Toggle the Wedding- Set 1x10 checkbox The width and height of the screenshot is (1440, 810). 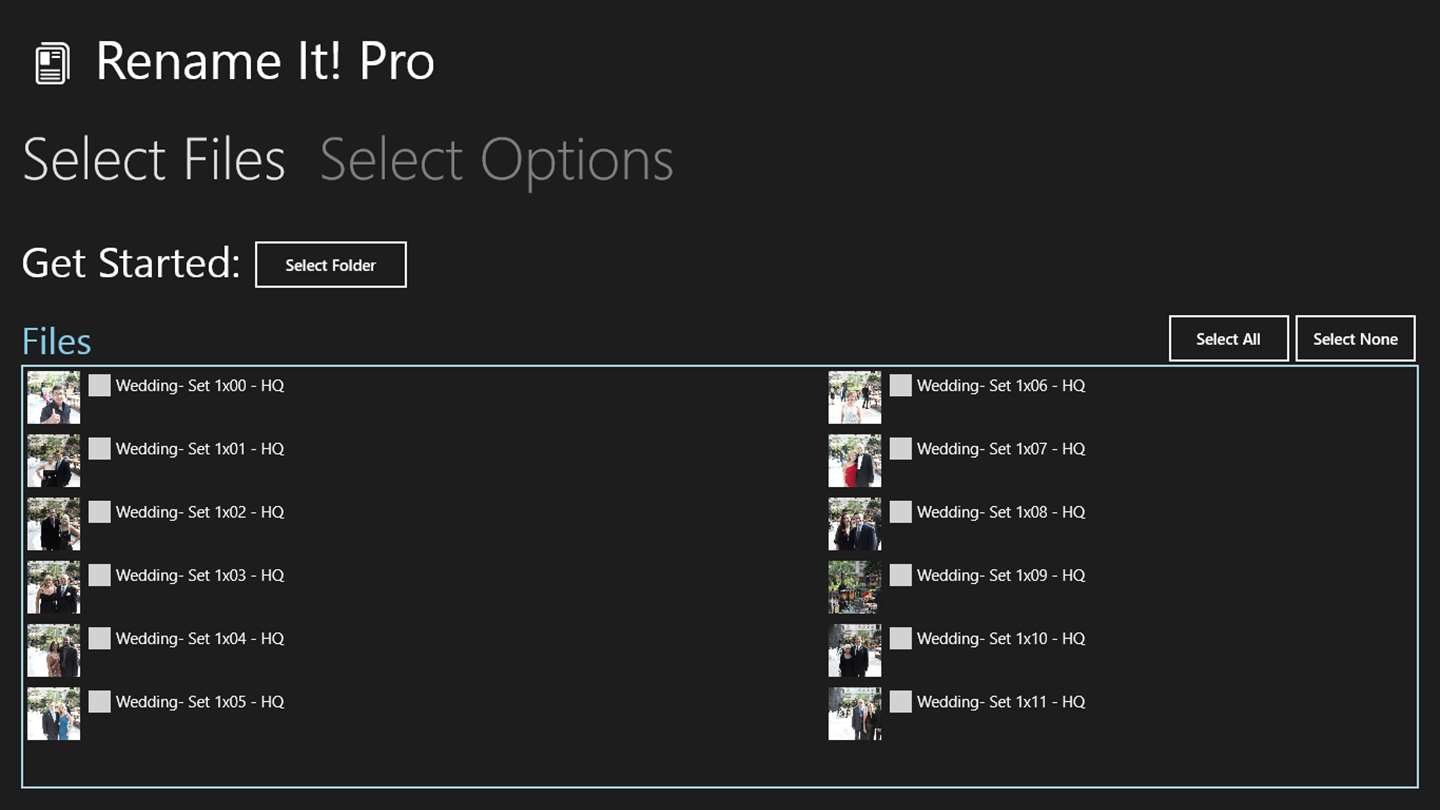900,639
